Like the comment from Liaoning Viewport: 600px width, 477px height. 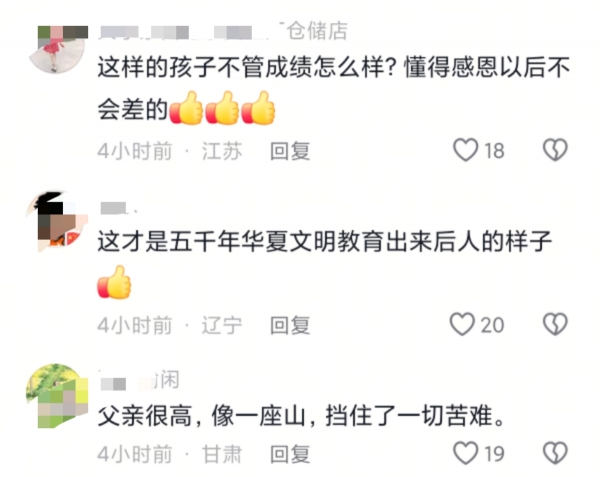pyautogui.click(x=462, y=324)
